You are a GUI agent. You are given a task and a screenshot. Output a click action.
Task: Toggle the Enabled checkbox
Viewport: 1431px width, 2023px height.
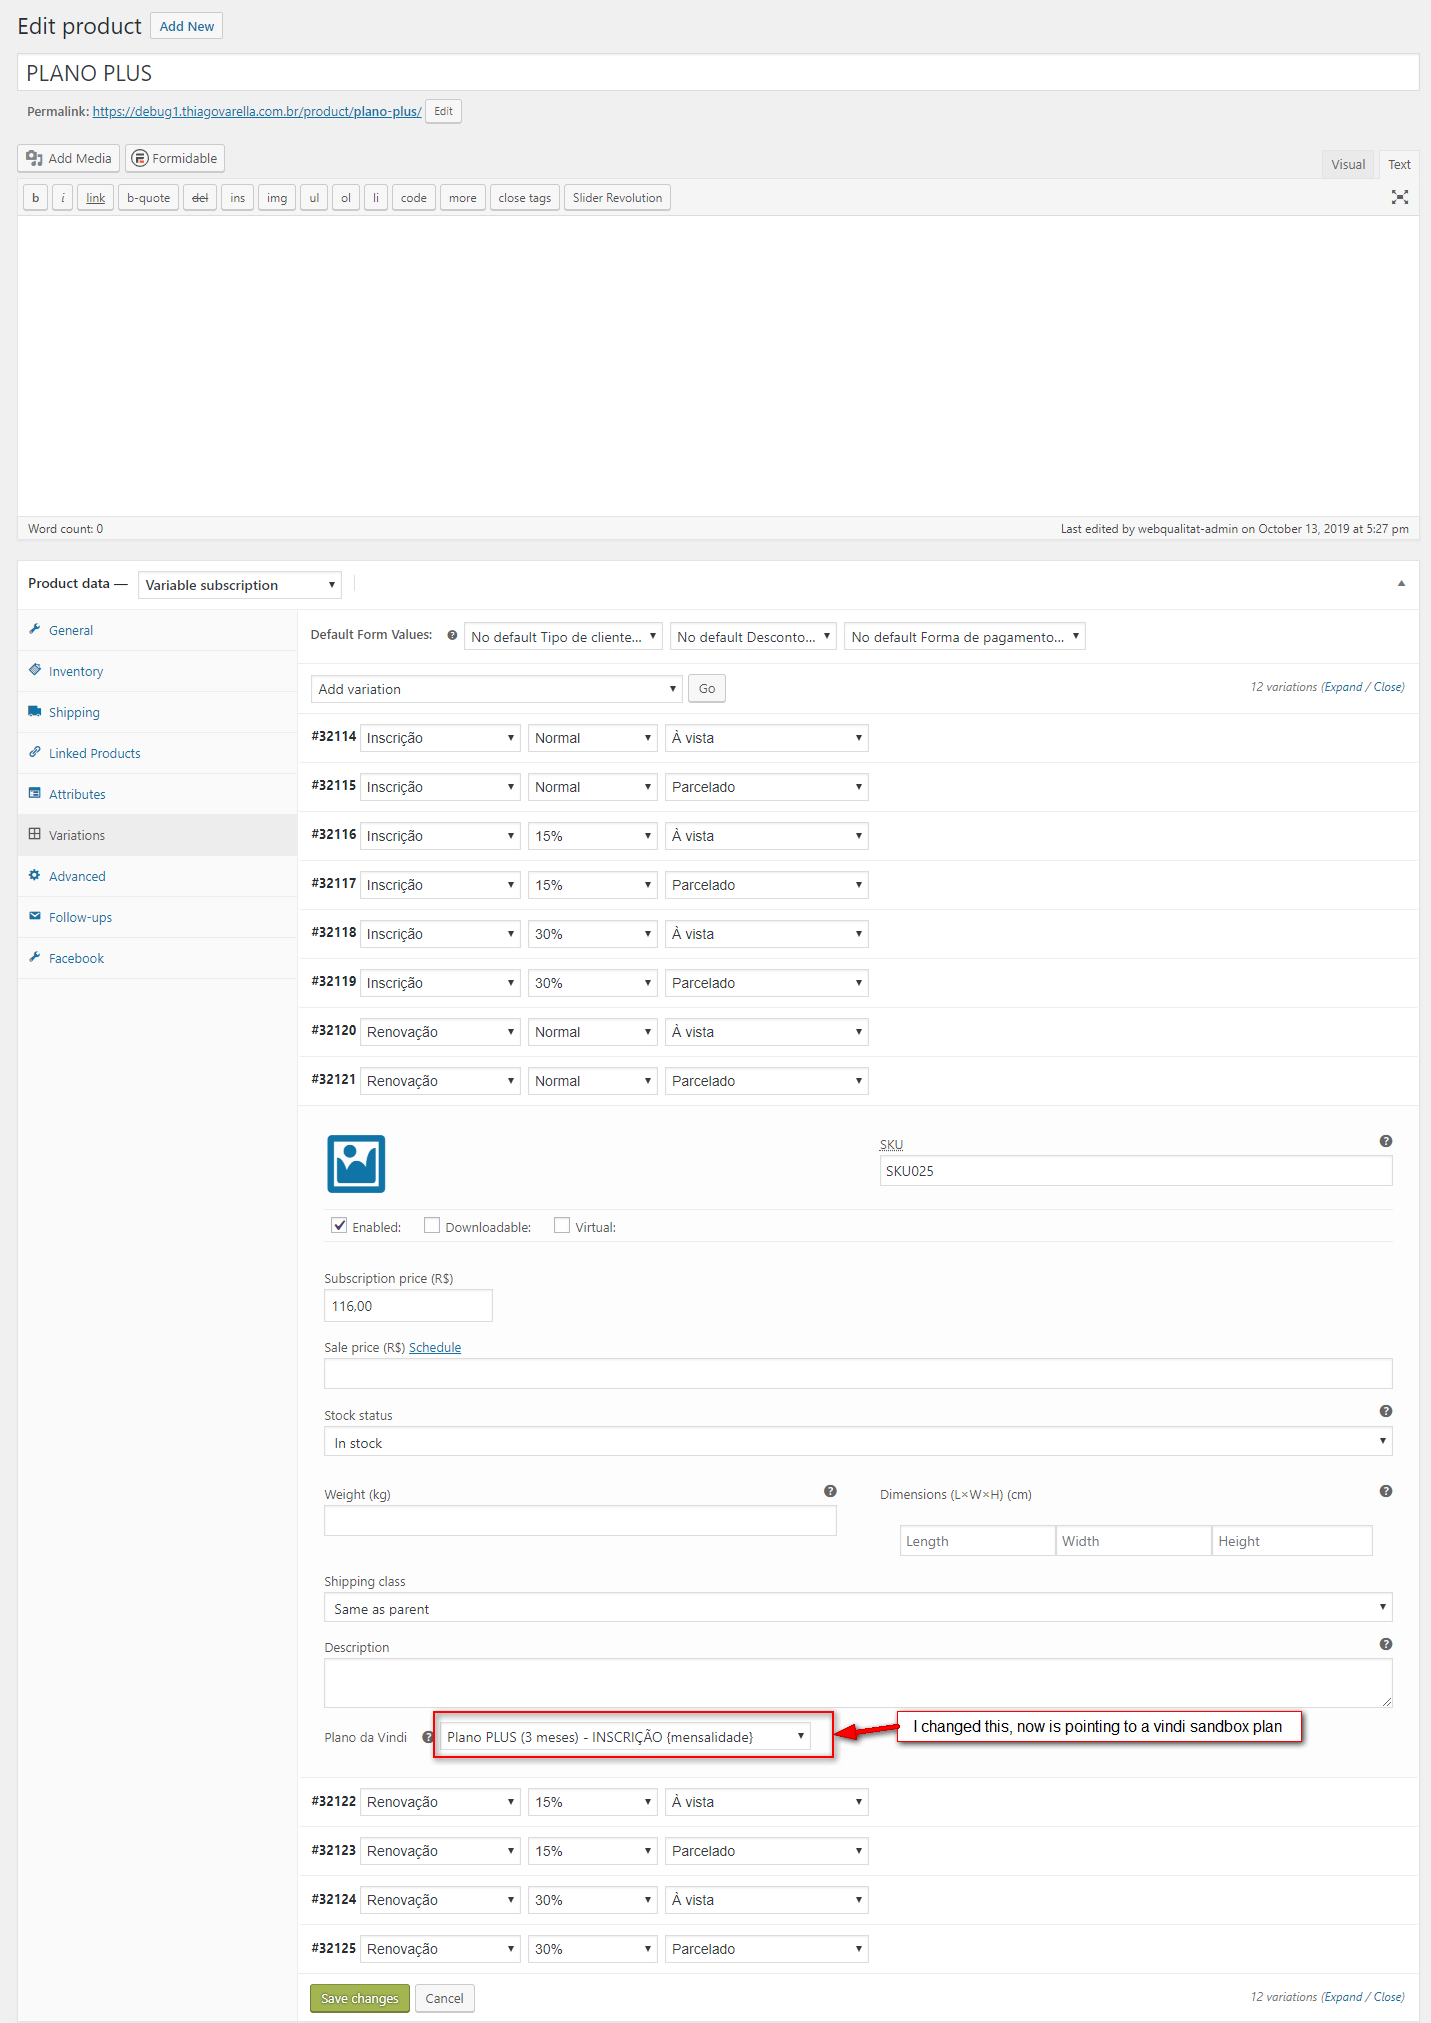point(340,1226)
